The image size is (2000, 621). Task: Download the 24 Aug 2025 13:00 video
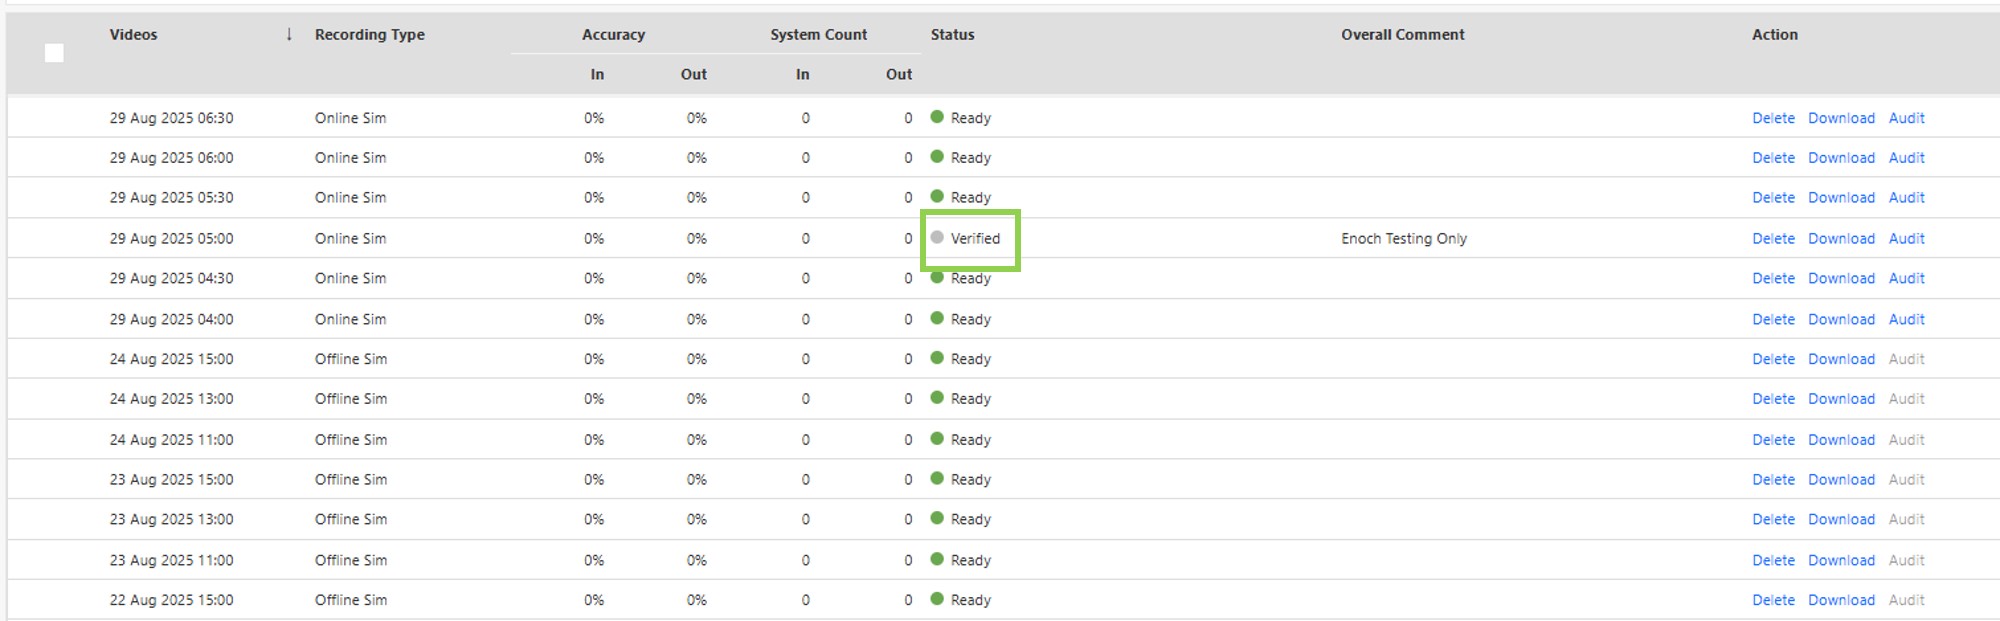1841,399
